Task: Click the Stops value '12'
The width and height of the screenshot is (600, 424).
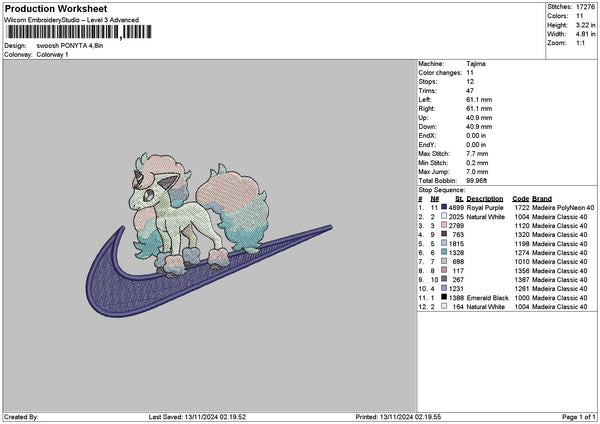Action: (470, 82)
